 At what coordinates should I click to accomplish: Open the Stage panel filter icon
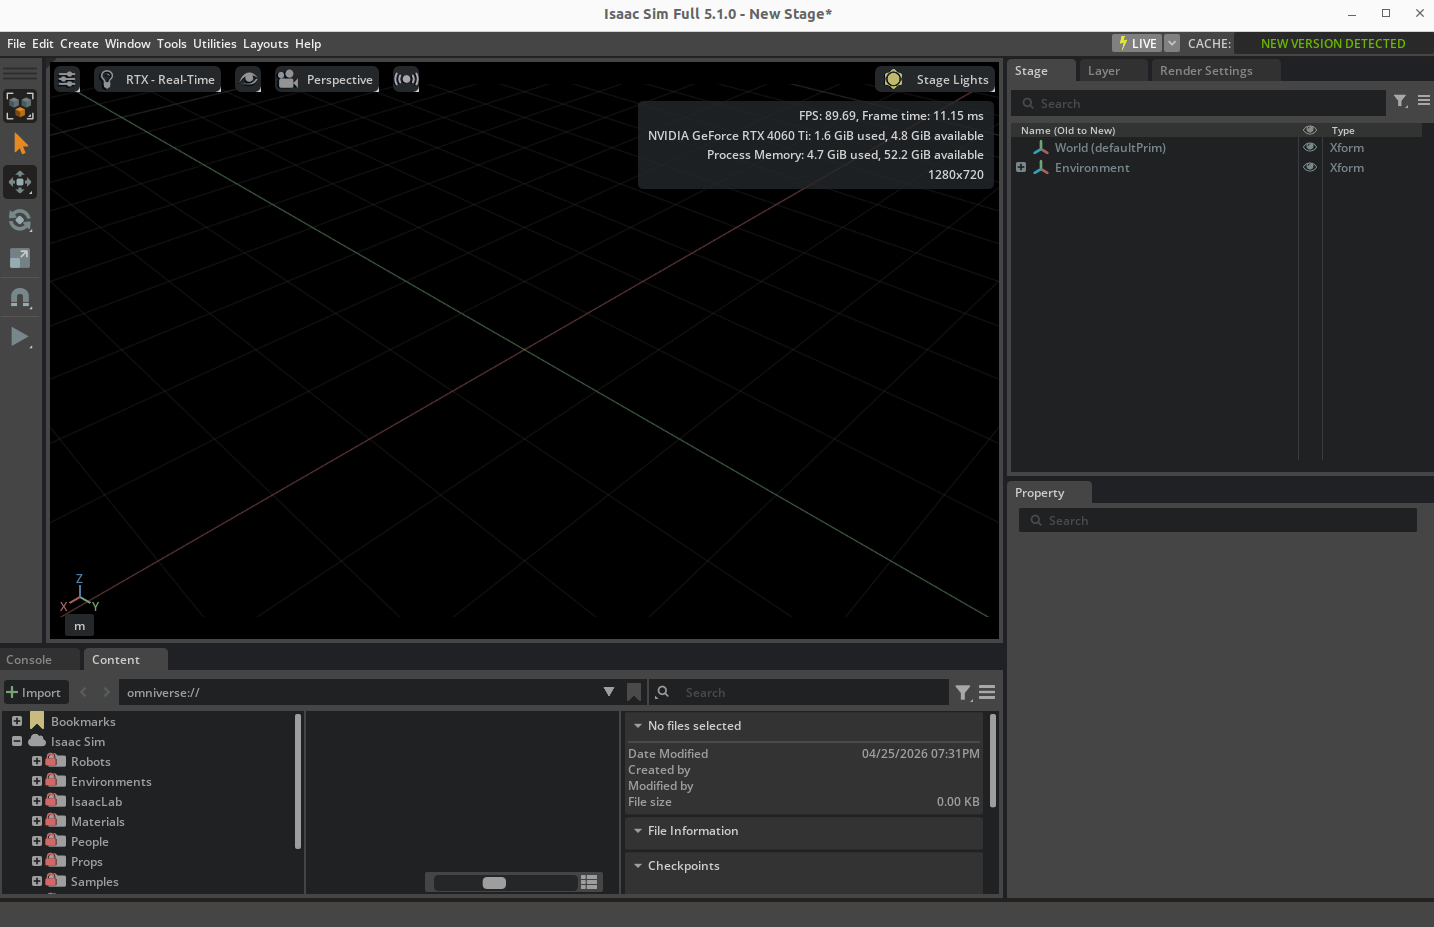[x=1401, y=101]
